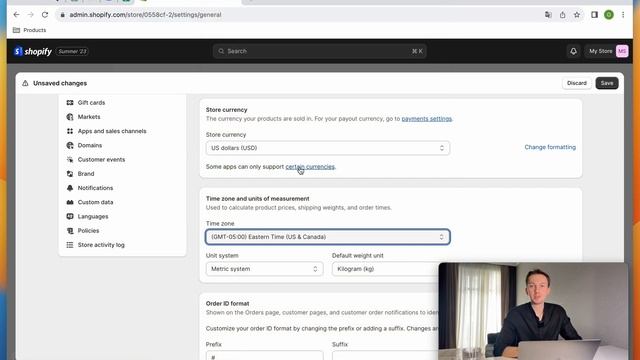Click the Brand icon in sidebar

[70, 174]
